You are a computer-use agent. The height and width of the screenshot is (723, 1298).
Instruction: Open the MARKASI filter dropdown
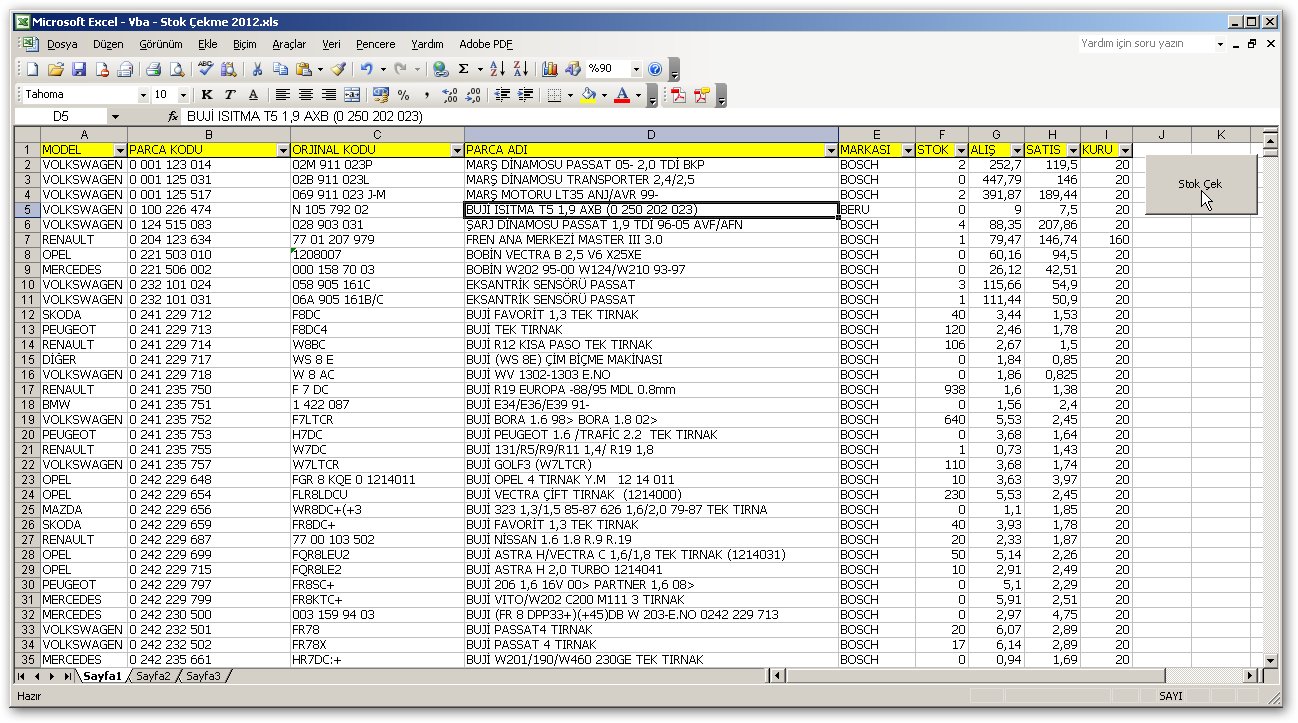pyautogui.click(x=907, y=150)
